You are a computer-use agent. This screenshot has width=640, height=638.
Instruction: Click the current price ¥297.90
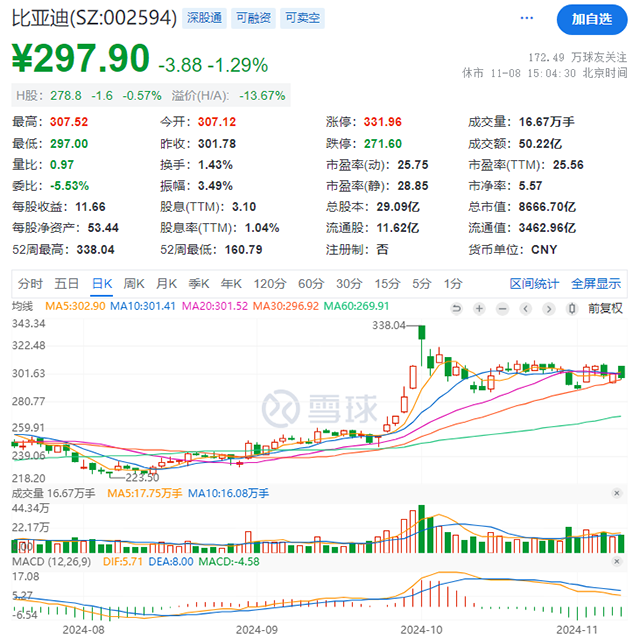(x=80, y=58)
